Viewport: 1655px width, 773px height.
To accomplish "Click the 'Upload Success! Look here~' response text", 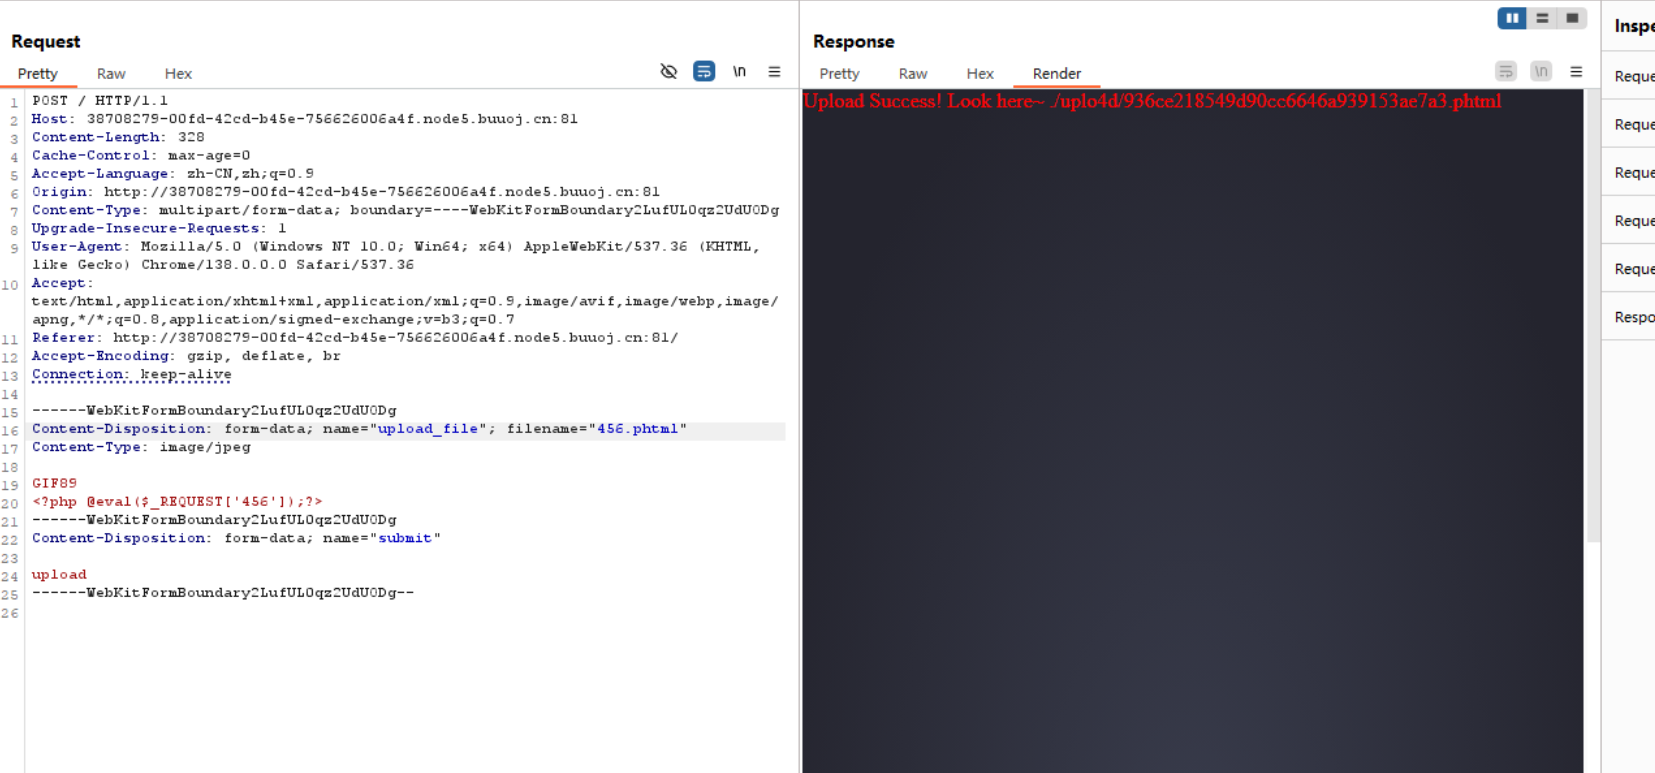I will click(x=923, y=101).
